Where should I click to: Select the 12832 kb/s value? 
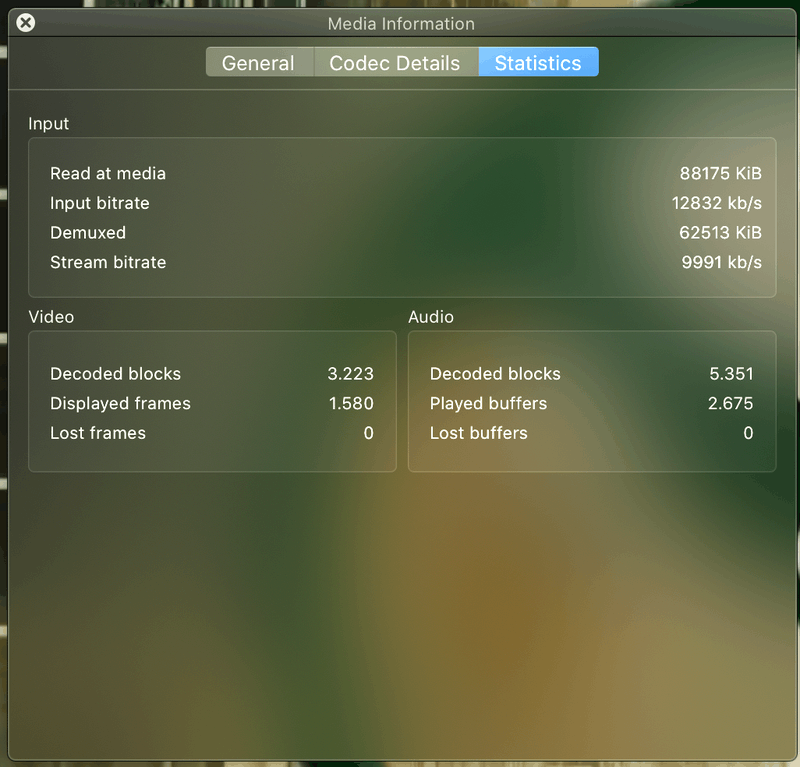click(x=716, y=203)
